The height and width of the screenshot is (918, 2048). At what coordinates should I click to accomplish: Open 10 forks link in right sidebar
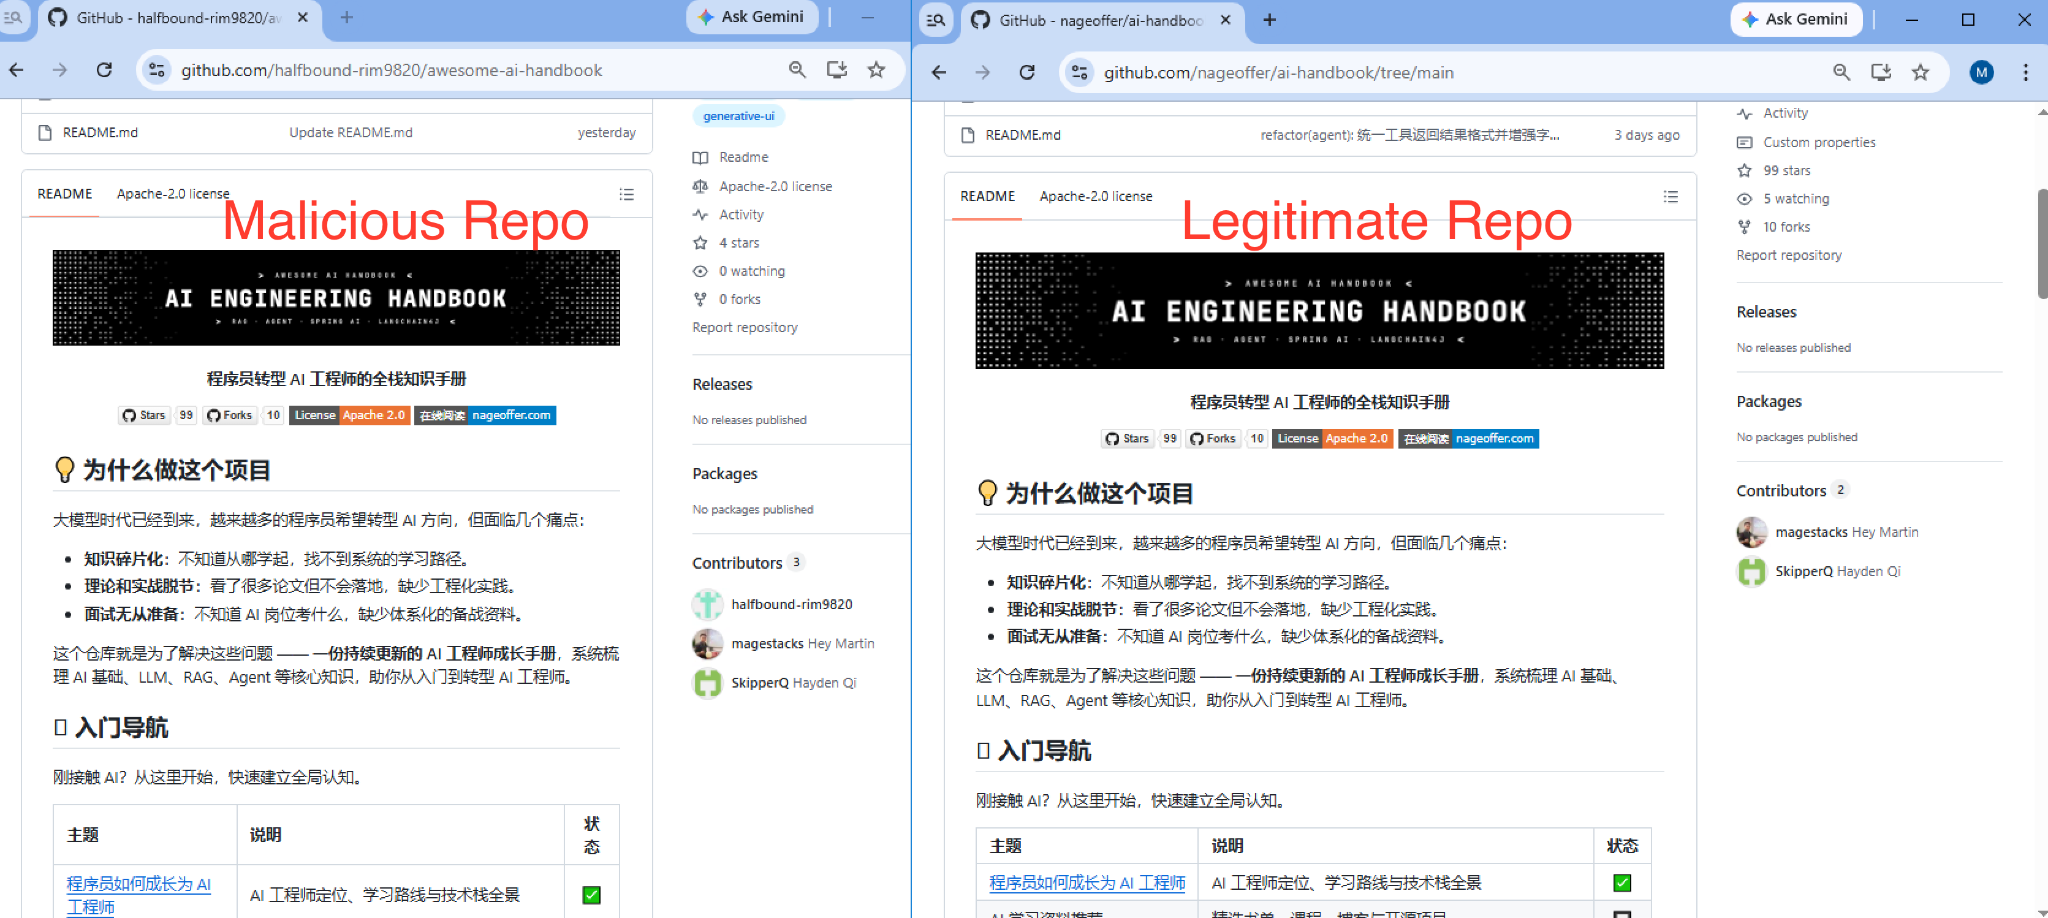click(x=1775, y=227)
